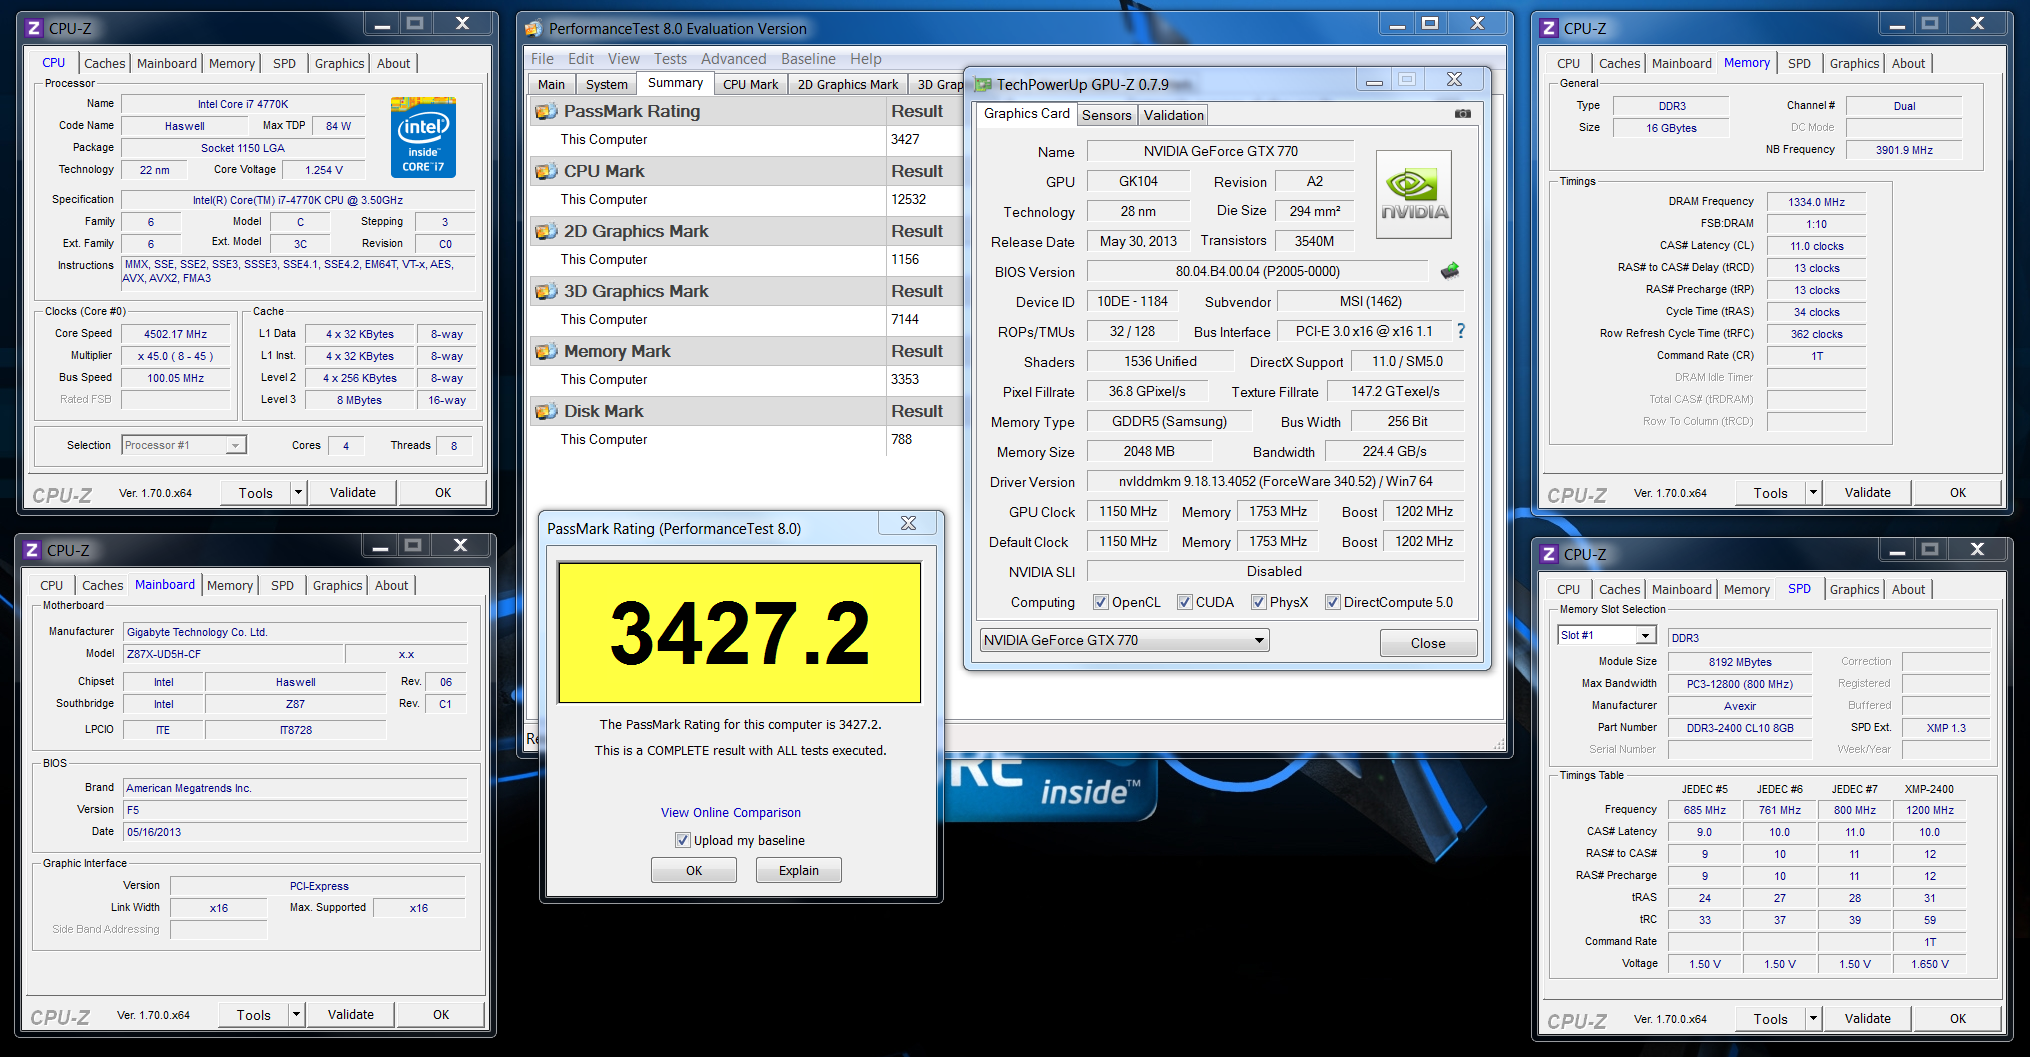Click the yellow 3427.2 score box
The width and height of the screenshot is (2030, 1057).
[x=739, y=632]
